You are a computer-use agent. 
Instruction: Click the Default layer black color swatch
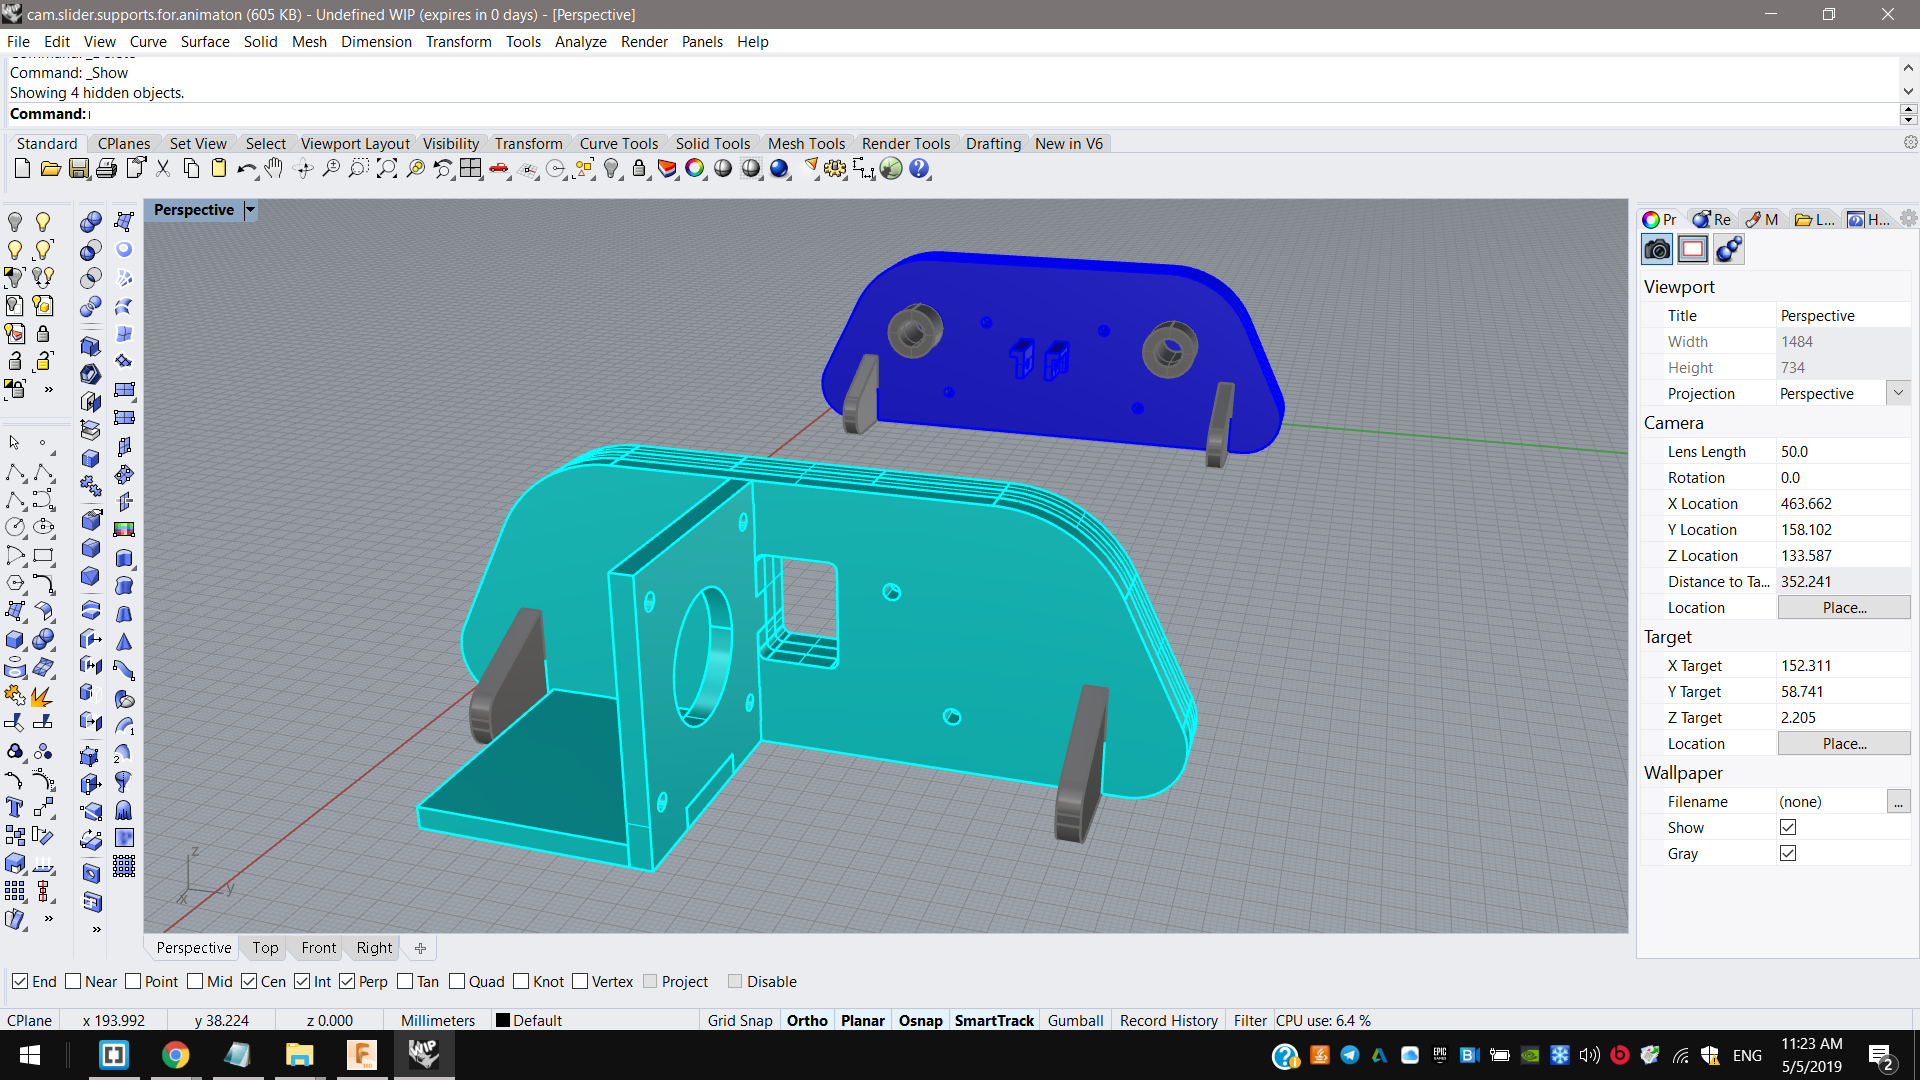point(503,1021)
